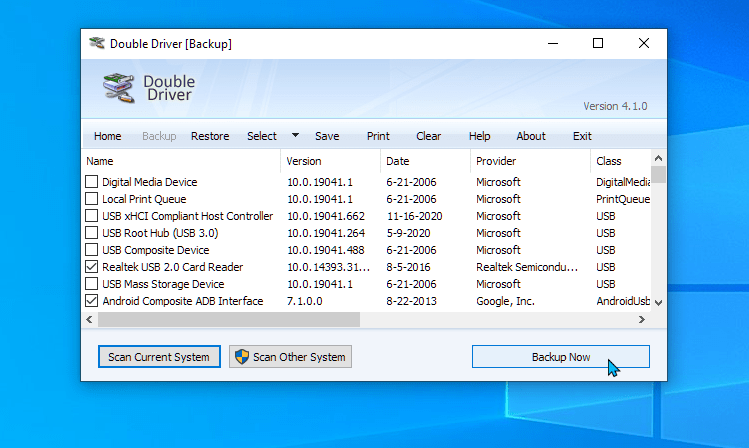Click the date 8-22-2013 cell
The width and height of the screenshot is (749, 448).
(411, 301)
